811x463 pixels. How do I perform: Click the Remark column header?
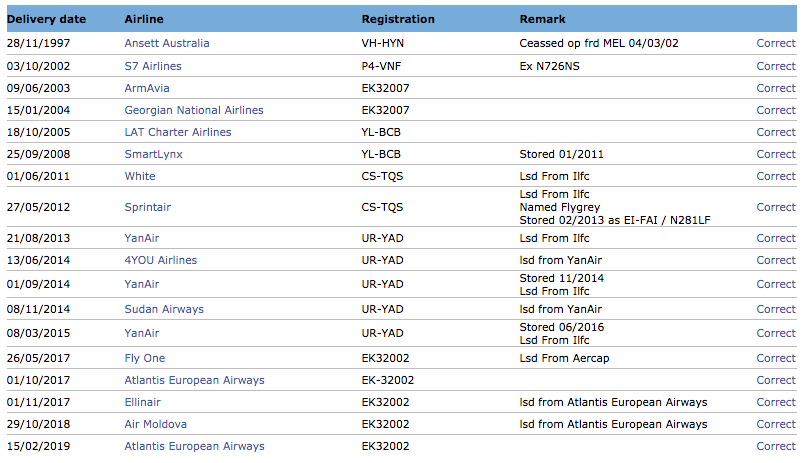tap(543, 19)
